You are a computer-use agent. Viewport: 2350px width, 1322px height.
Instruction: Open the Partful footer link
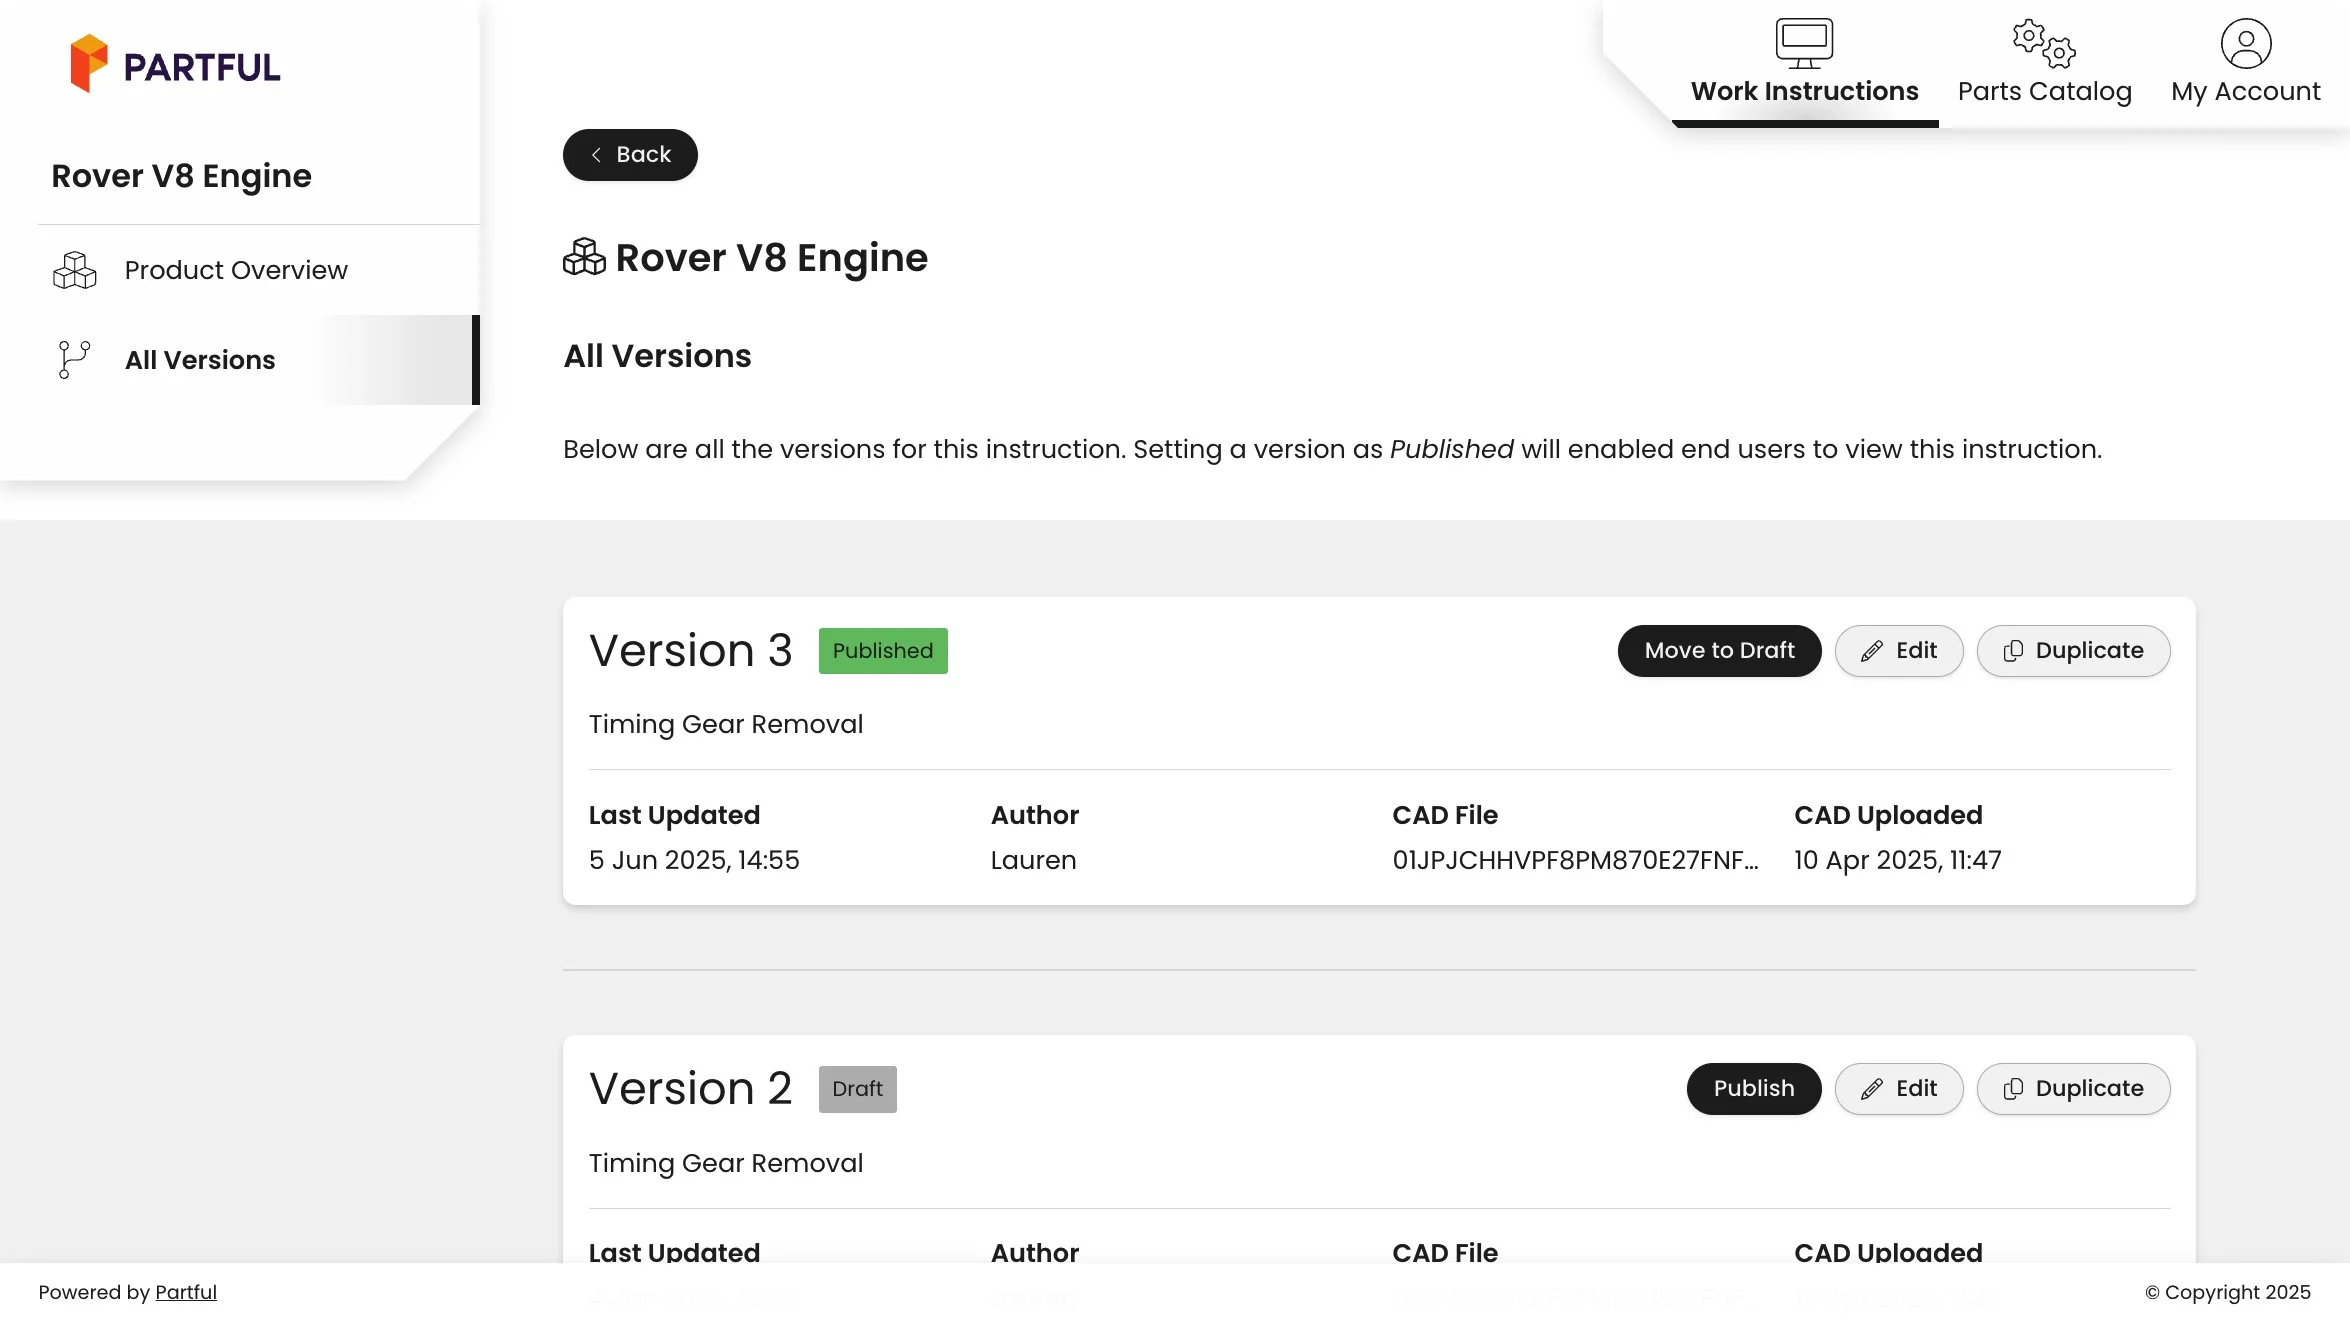(186, 1292)
